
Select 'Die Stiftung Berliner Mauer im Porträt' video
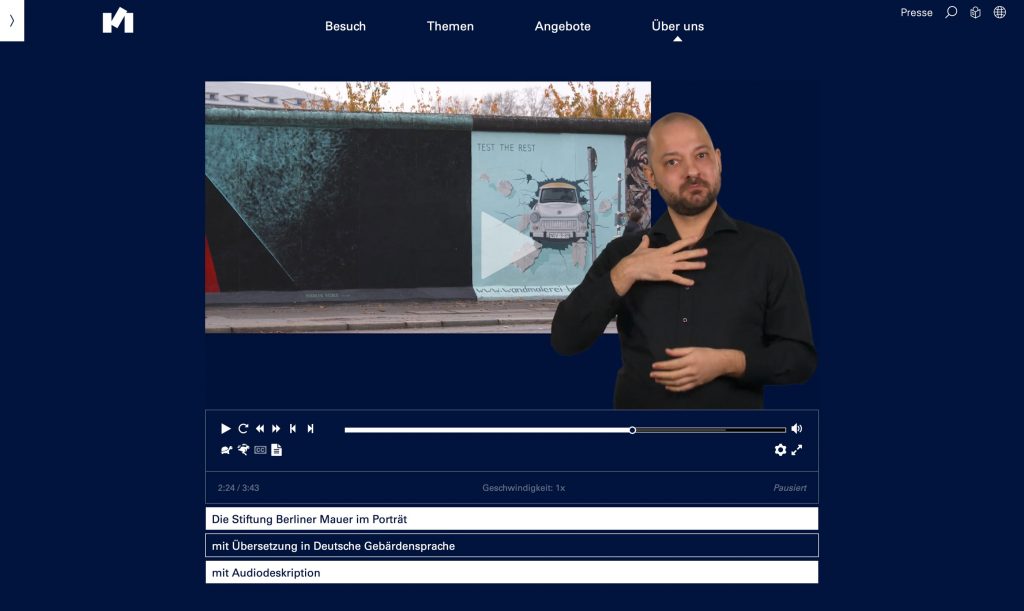511,519
